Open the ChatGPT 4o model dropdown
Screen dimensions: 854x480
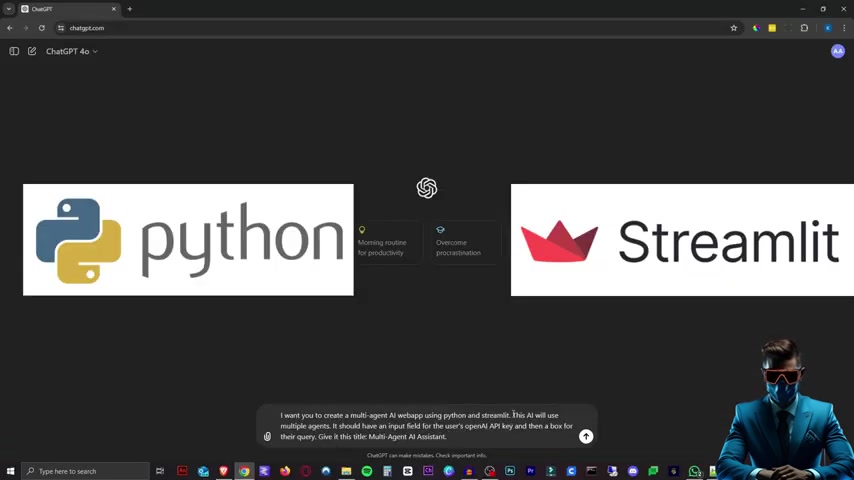[72, 51]
